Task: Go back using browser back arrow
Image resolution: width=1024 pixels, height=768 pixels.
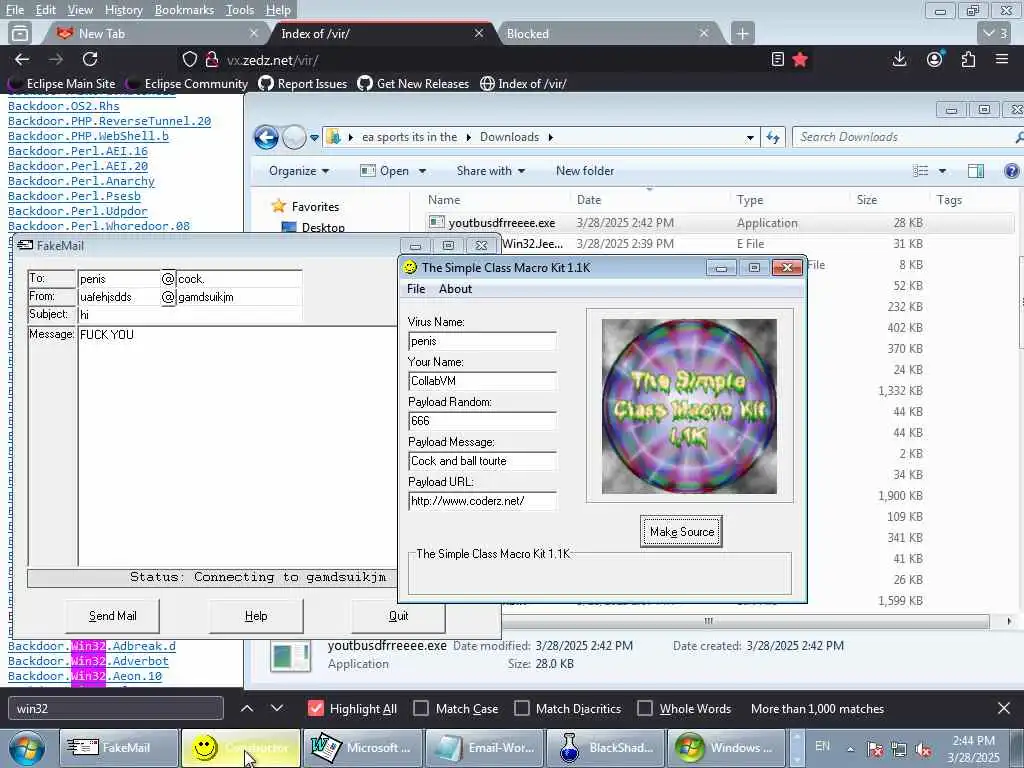Action: tap(22, 59)
